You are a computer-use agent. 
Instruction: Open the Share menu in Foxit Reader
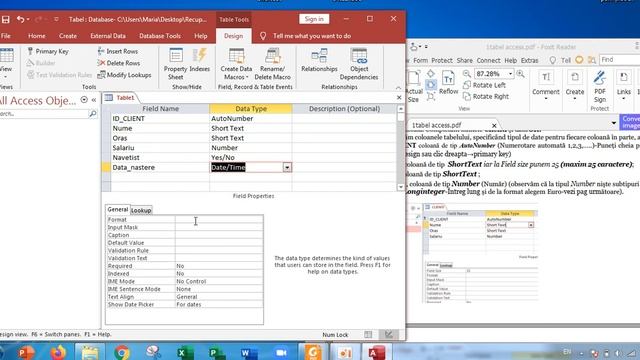click(x=464, y=60)
